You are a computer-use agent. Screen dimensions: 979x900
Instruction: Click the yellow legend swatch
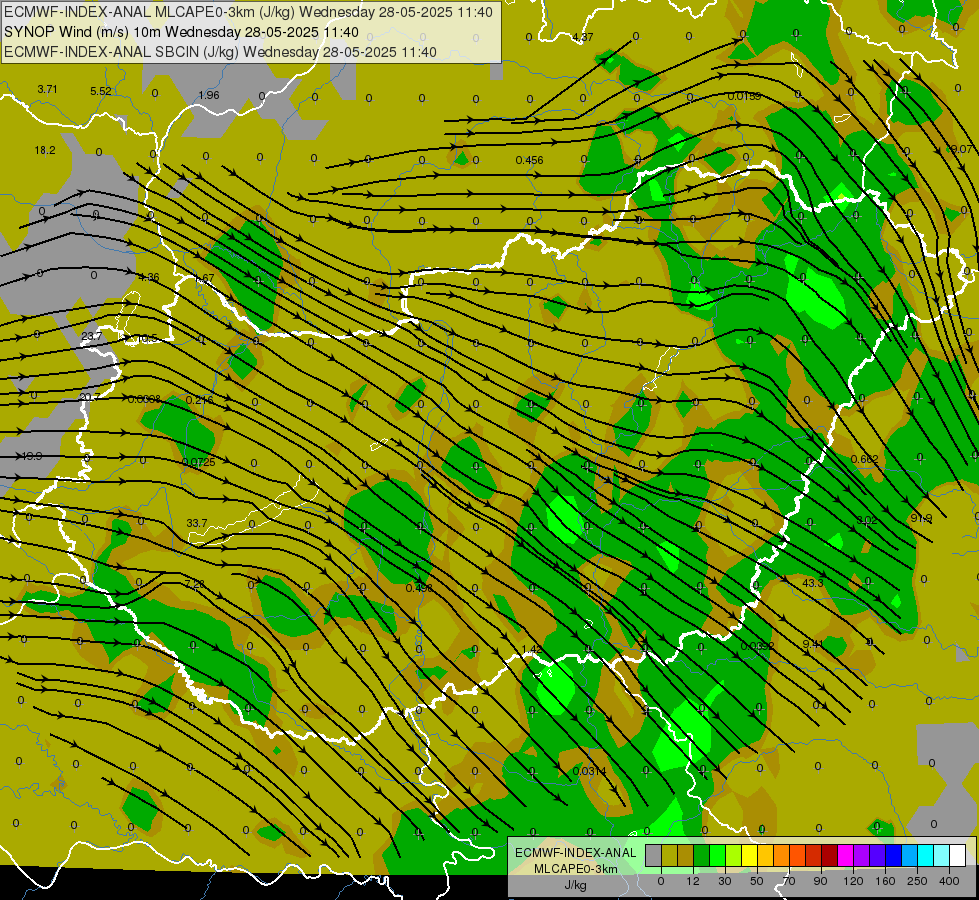(750, 855)
